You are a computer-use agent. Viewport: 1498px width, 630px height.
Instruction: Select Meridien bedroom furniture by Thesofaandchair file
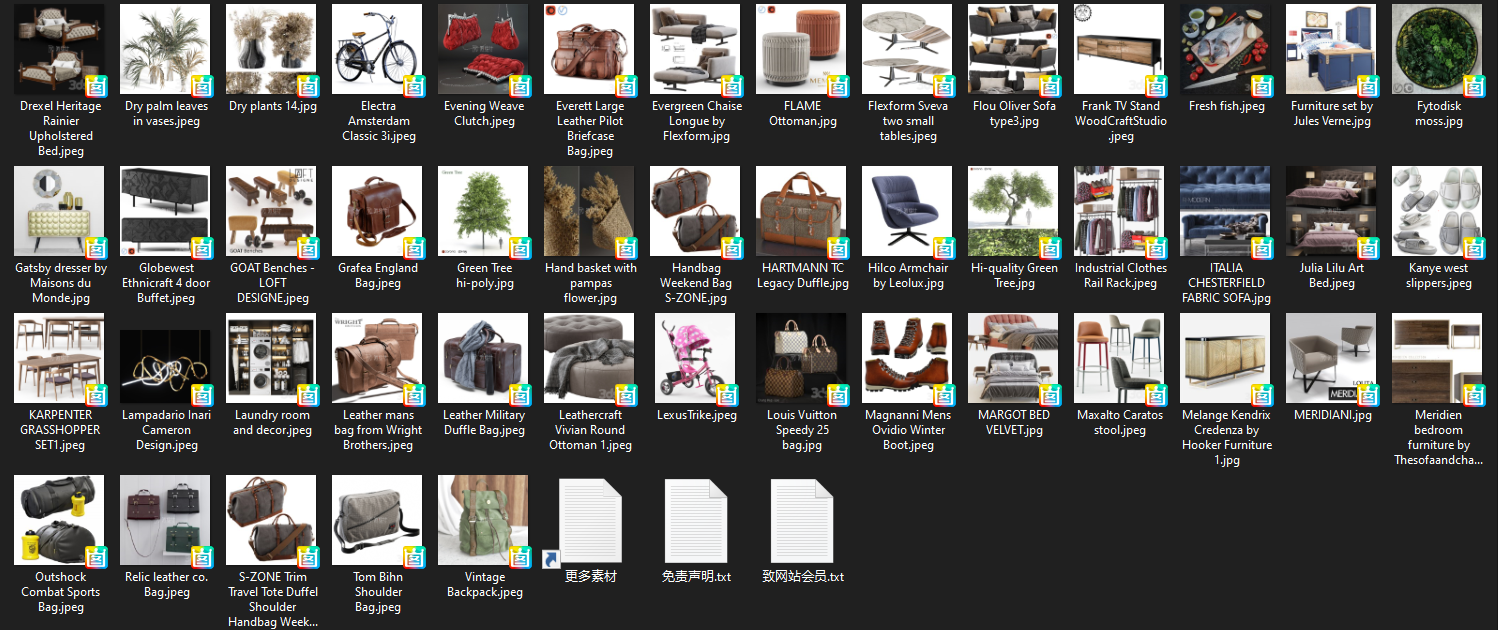1438,358
